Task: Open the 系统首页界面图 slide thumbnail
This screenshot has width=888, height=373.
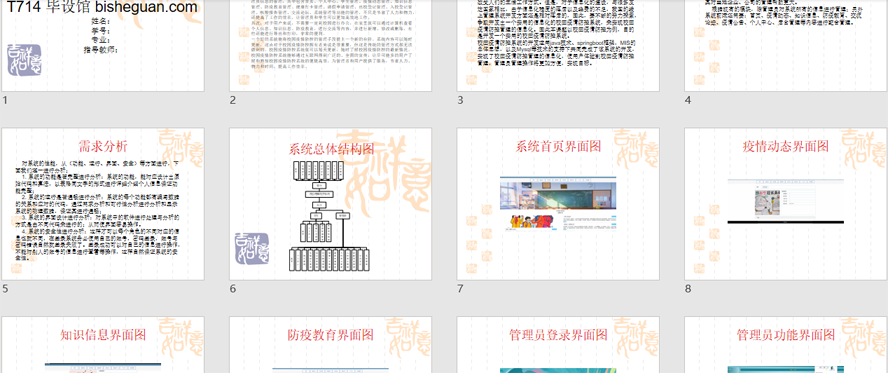Action: click(558, 204)
